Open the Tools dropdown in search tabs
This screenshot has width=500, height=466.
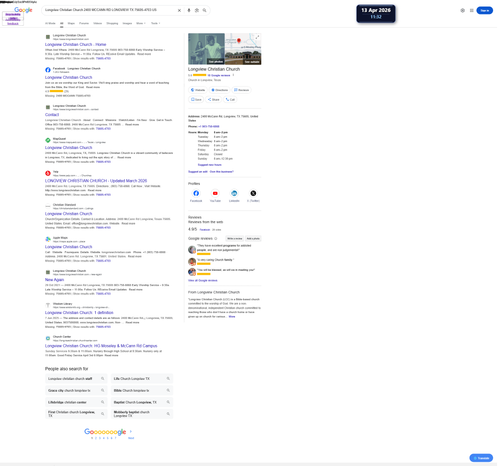point(156,23)
